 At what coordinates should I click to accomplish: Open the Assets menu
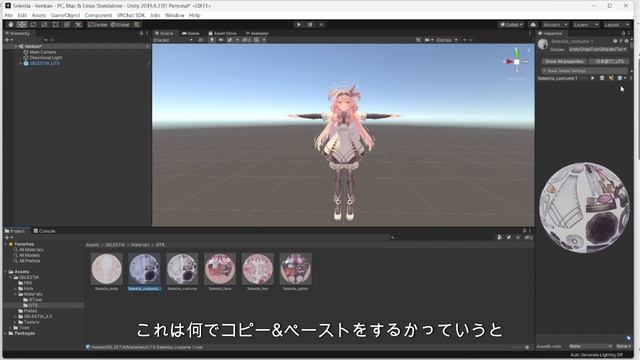[39, 15]
